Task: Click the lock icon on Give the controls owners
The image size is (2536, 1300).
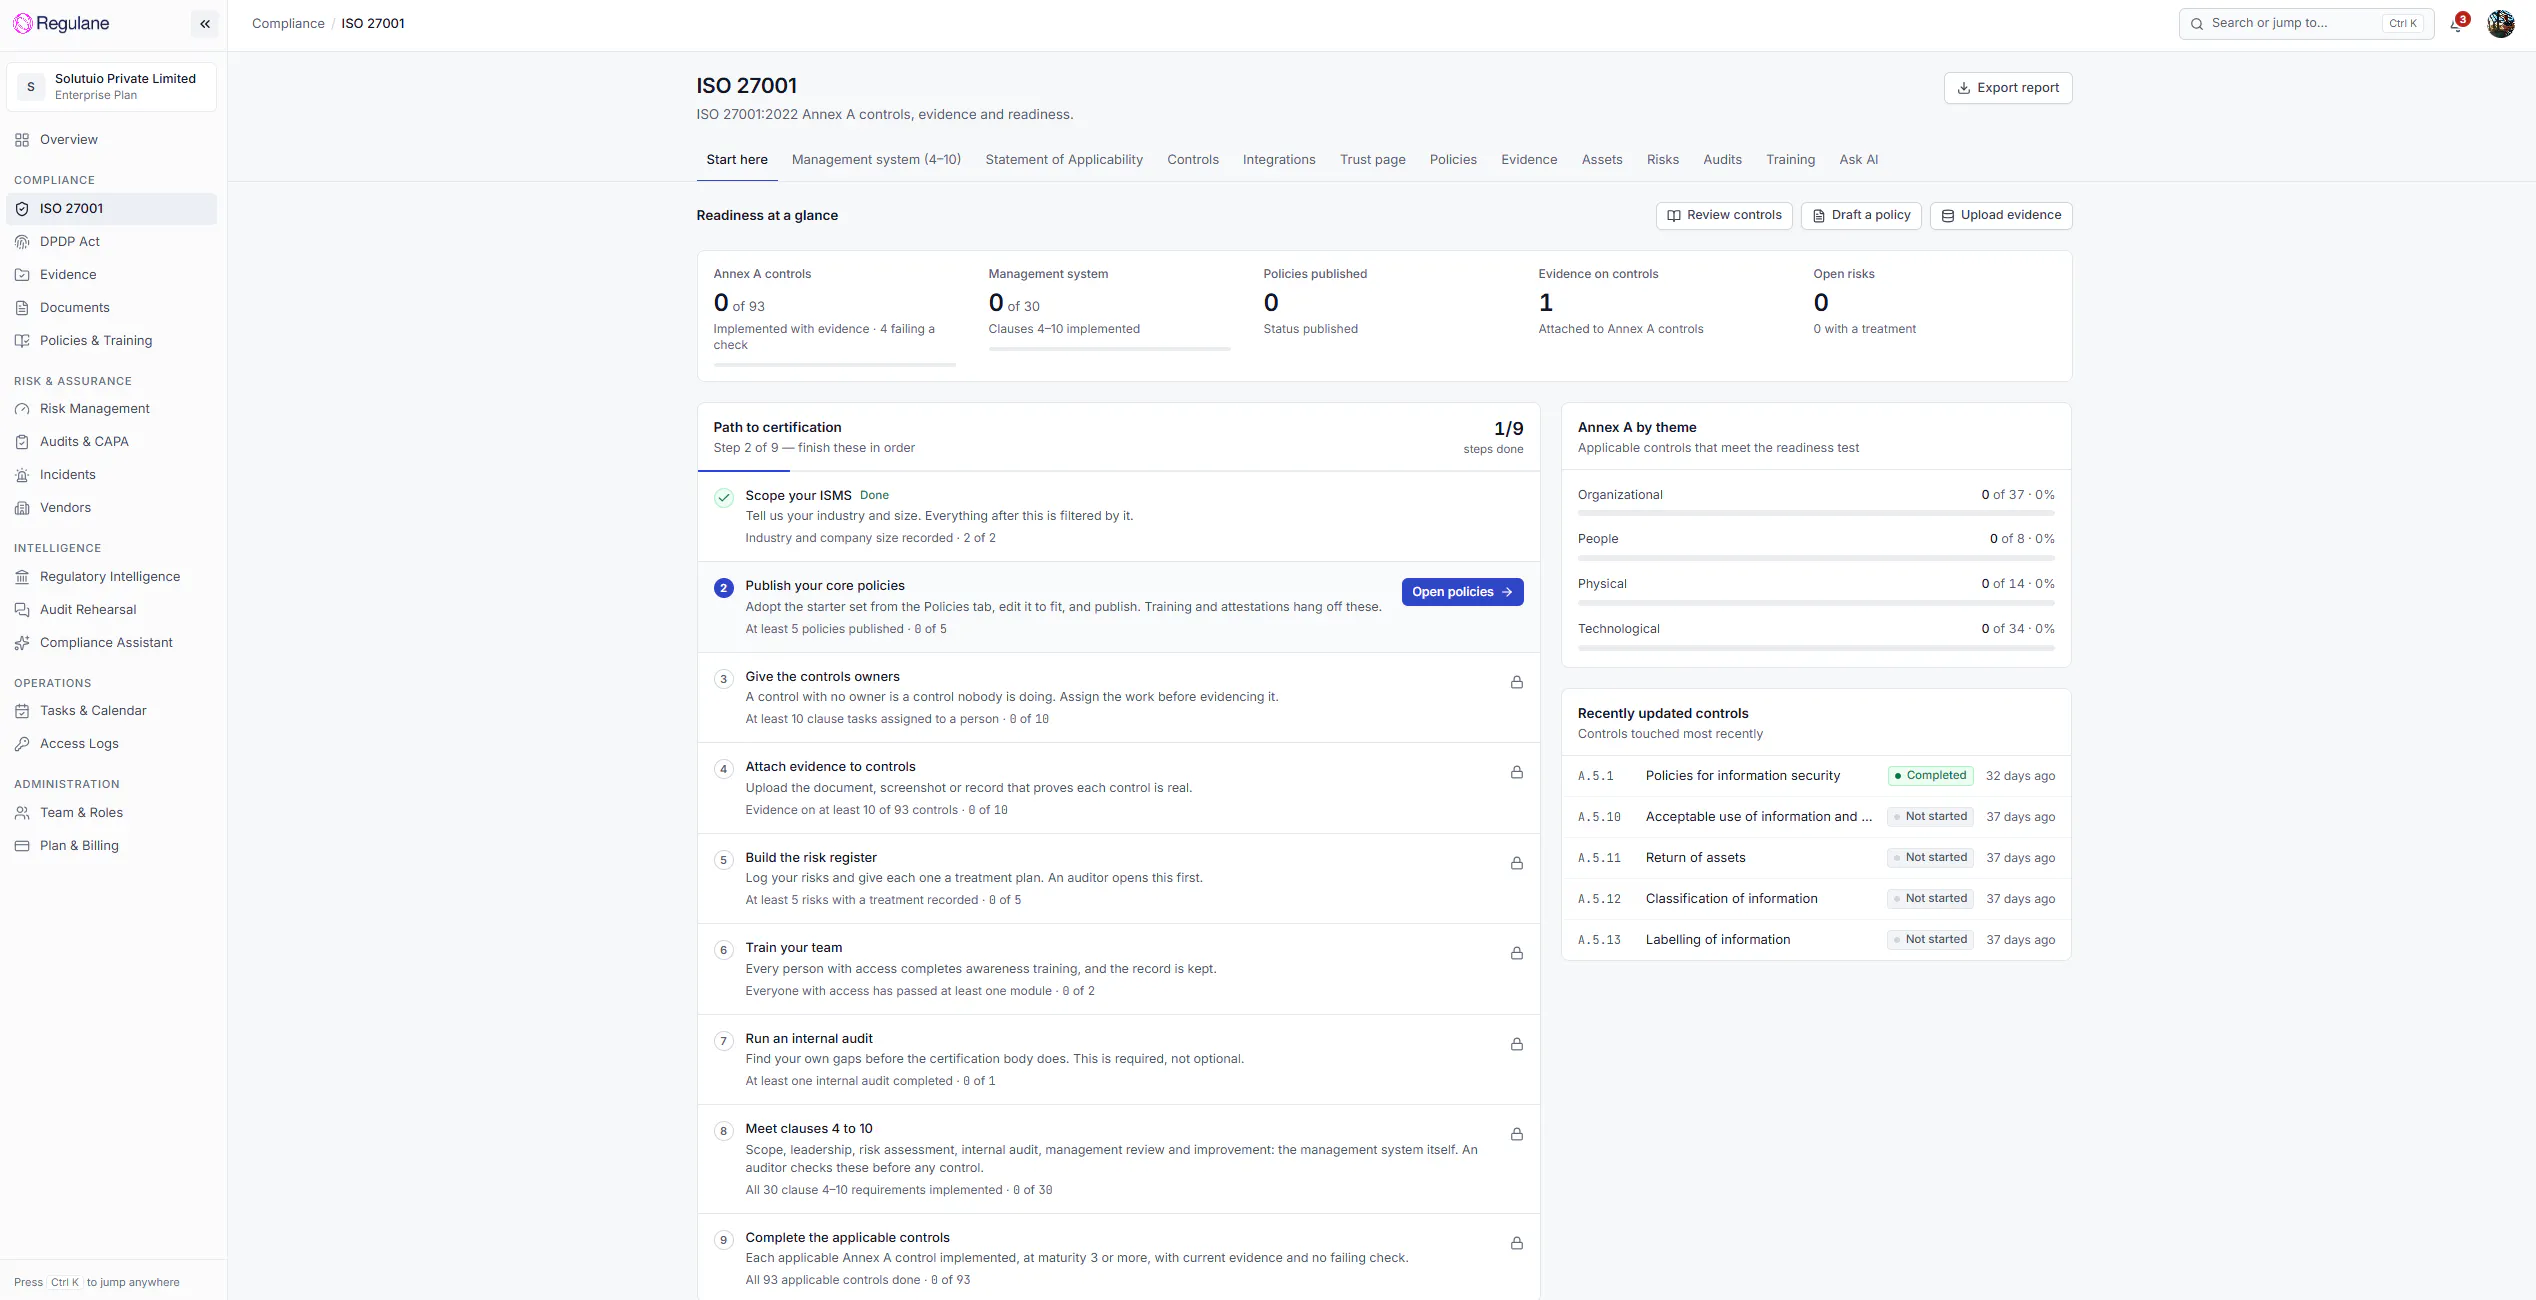Action: point(1517,682)
